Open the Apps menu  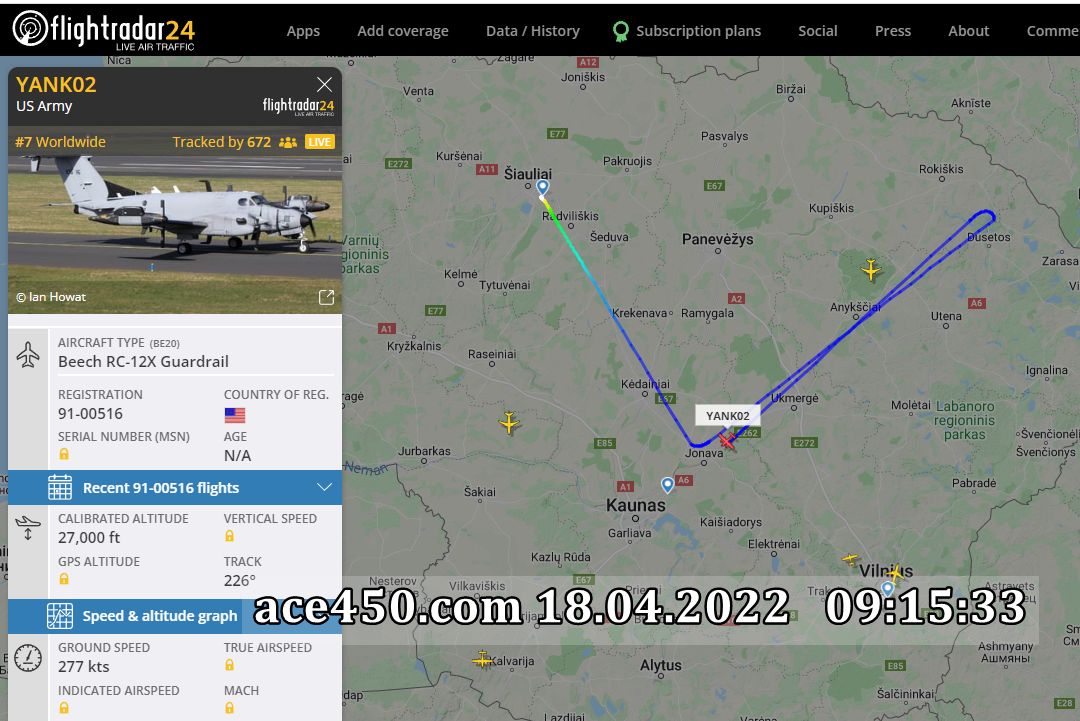point(303,31)
